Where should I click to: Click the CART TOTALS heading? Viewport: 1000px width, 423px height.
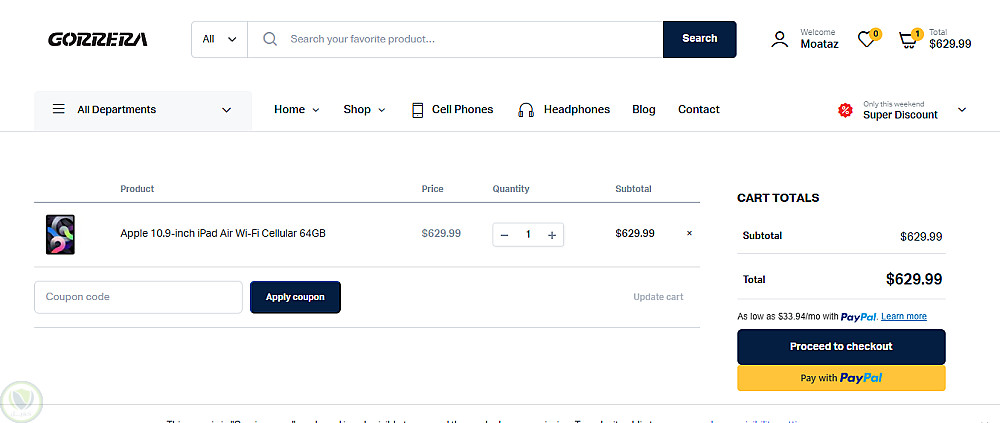coord(778,198)
